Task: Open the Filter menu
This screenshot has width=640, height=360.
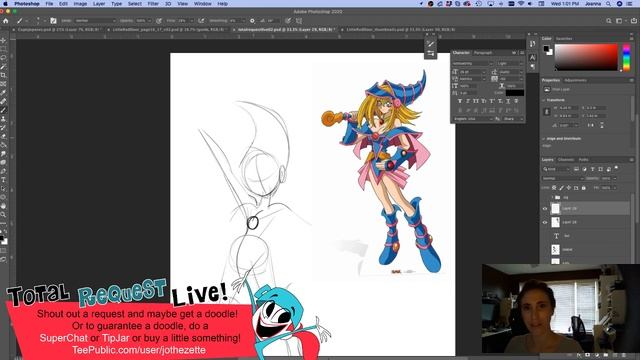Action: pyautogui.click(x=153, y=4)
